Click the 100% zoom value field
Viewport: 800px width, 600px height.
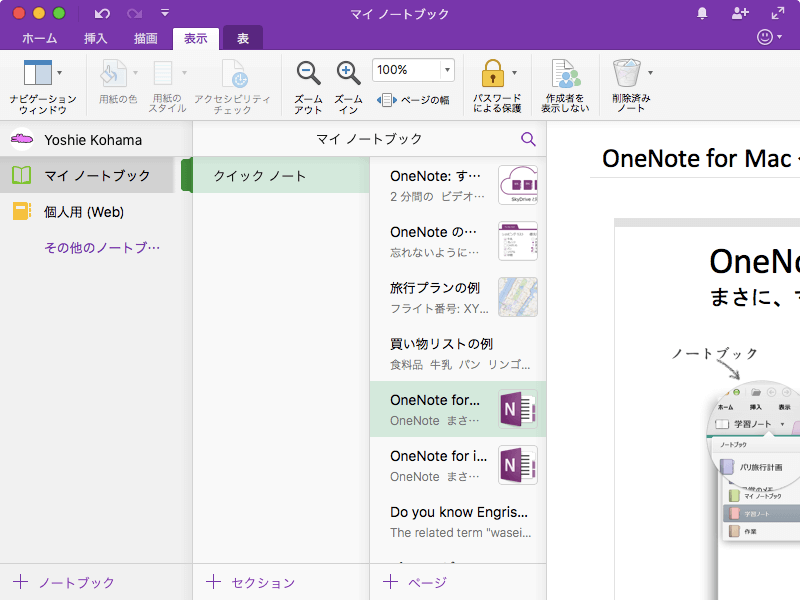click(407, 70)
